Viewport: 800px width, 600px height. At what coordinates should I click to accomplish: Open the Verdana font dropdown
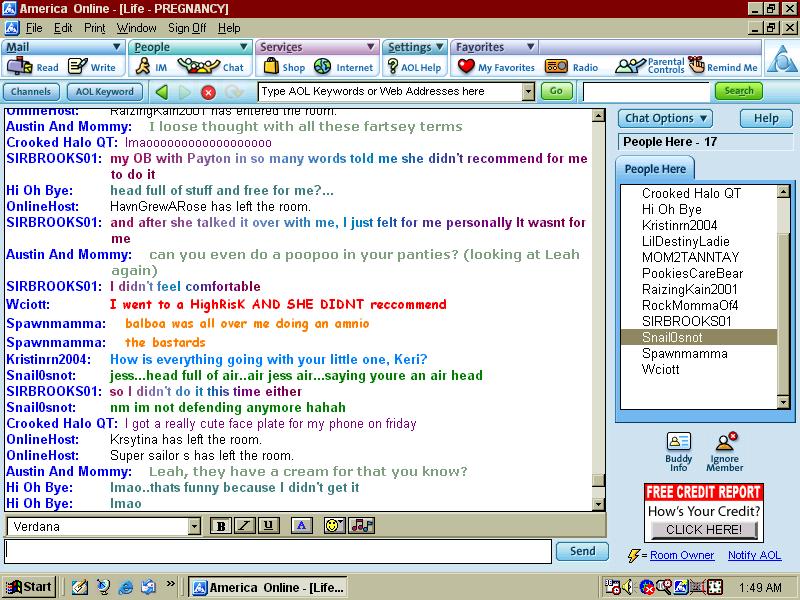tap(194, 527)
